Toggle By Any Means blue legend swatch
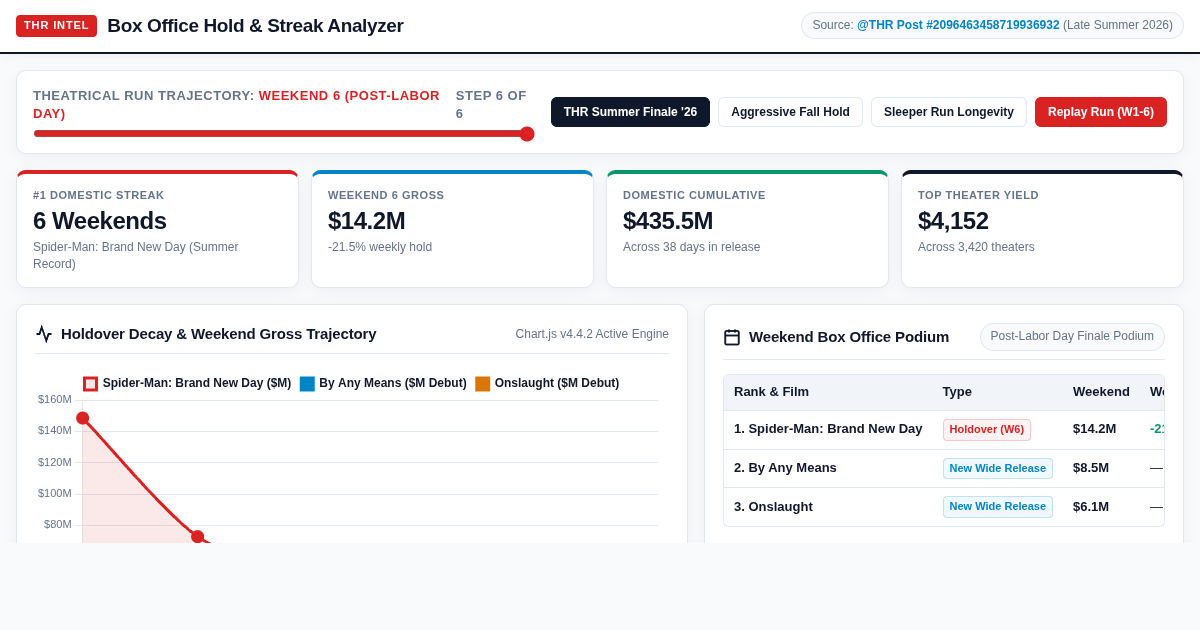Image resolution: width=1200 pixels, height=630 pixels. tap(307, 384)
